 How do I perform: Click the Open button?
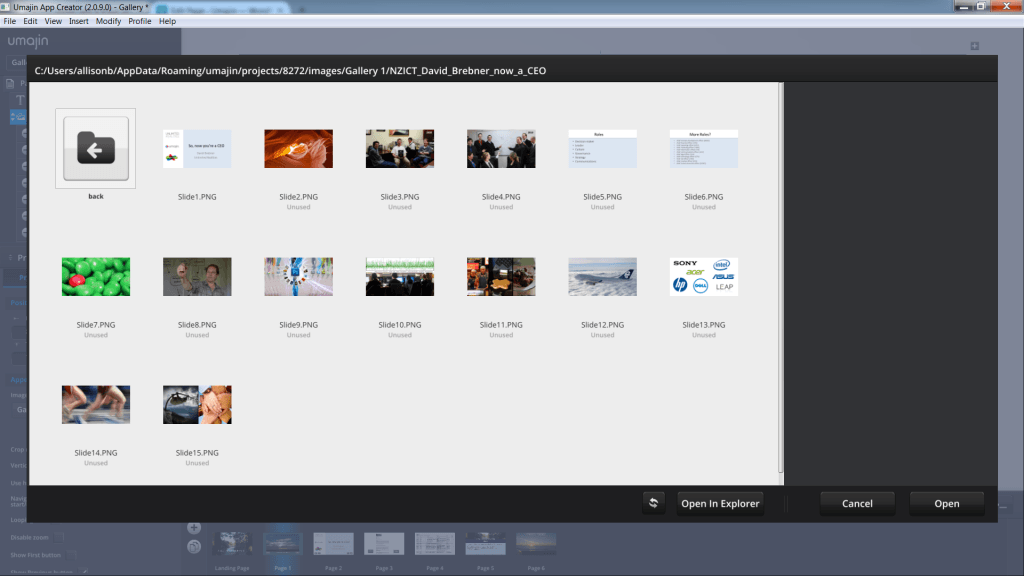(x=946, y=504)
